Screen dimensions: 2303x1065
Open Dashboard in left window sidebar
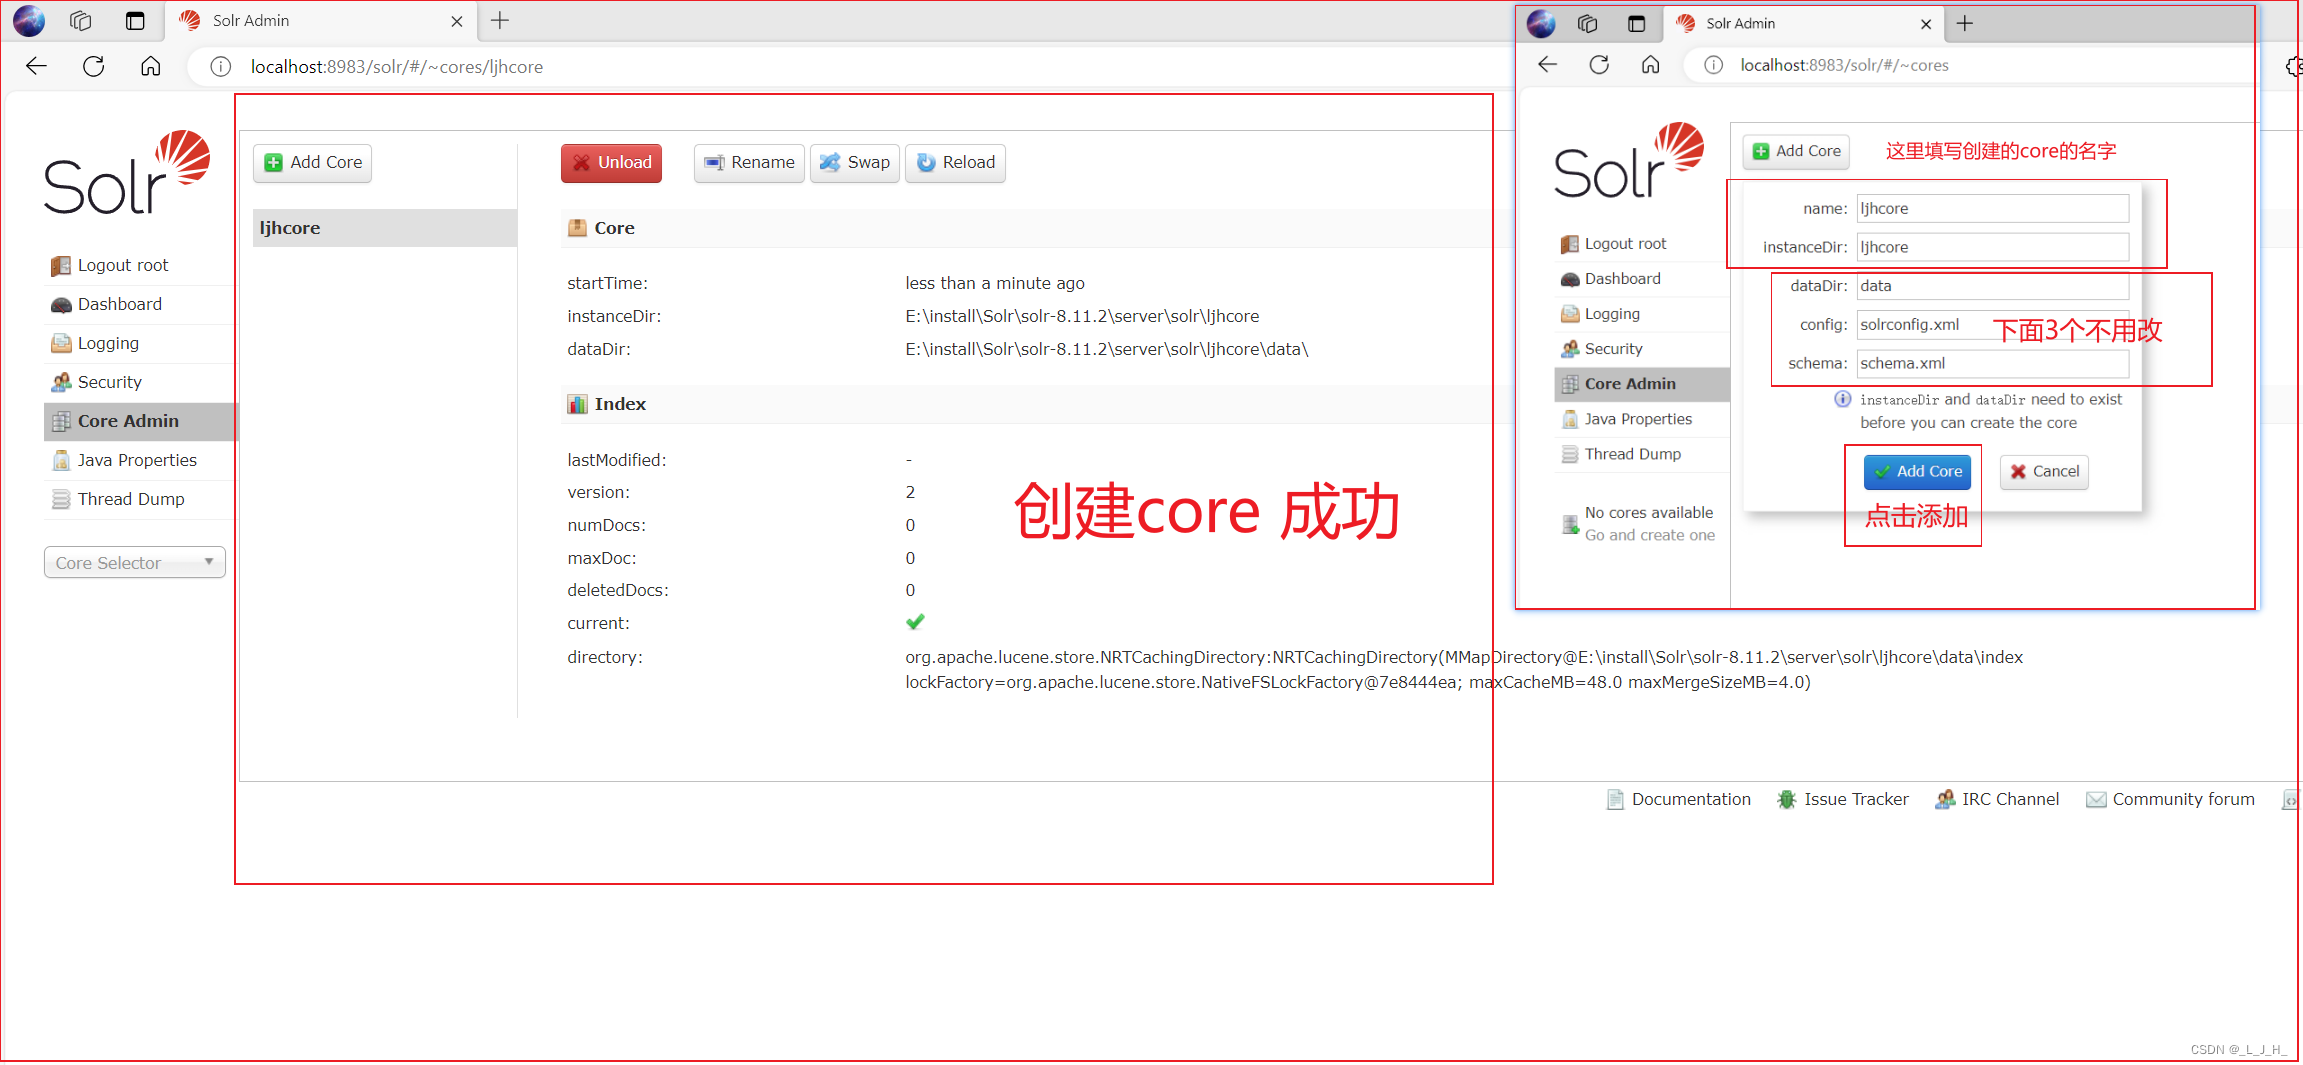120,304
